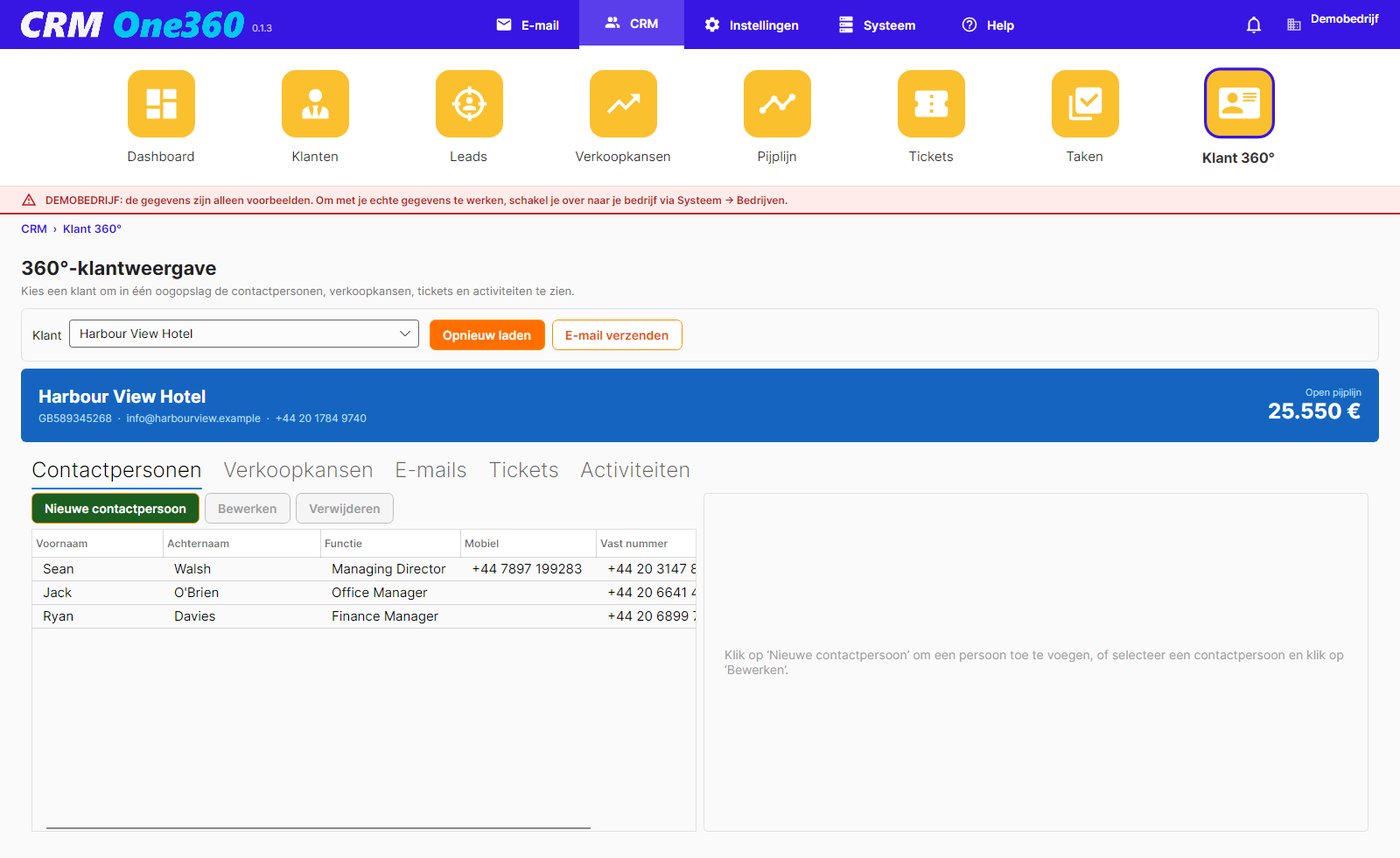Click the contacts table horizontal scrollbar
1400x858 pixels.
[318, 828]
